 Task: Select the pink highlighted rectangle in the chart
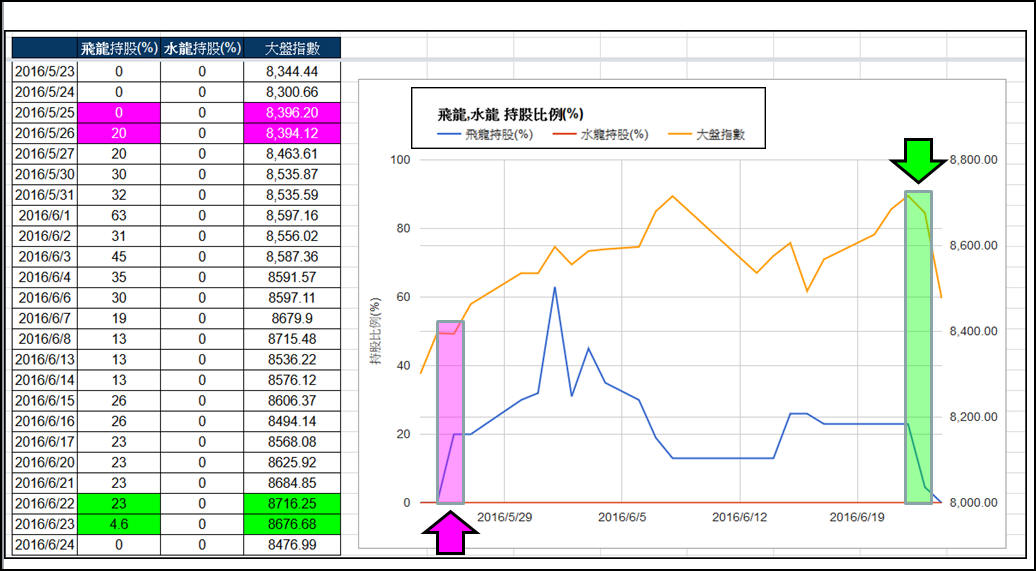[450, 411]
